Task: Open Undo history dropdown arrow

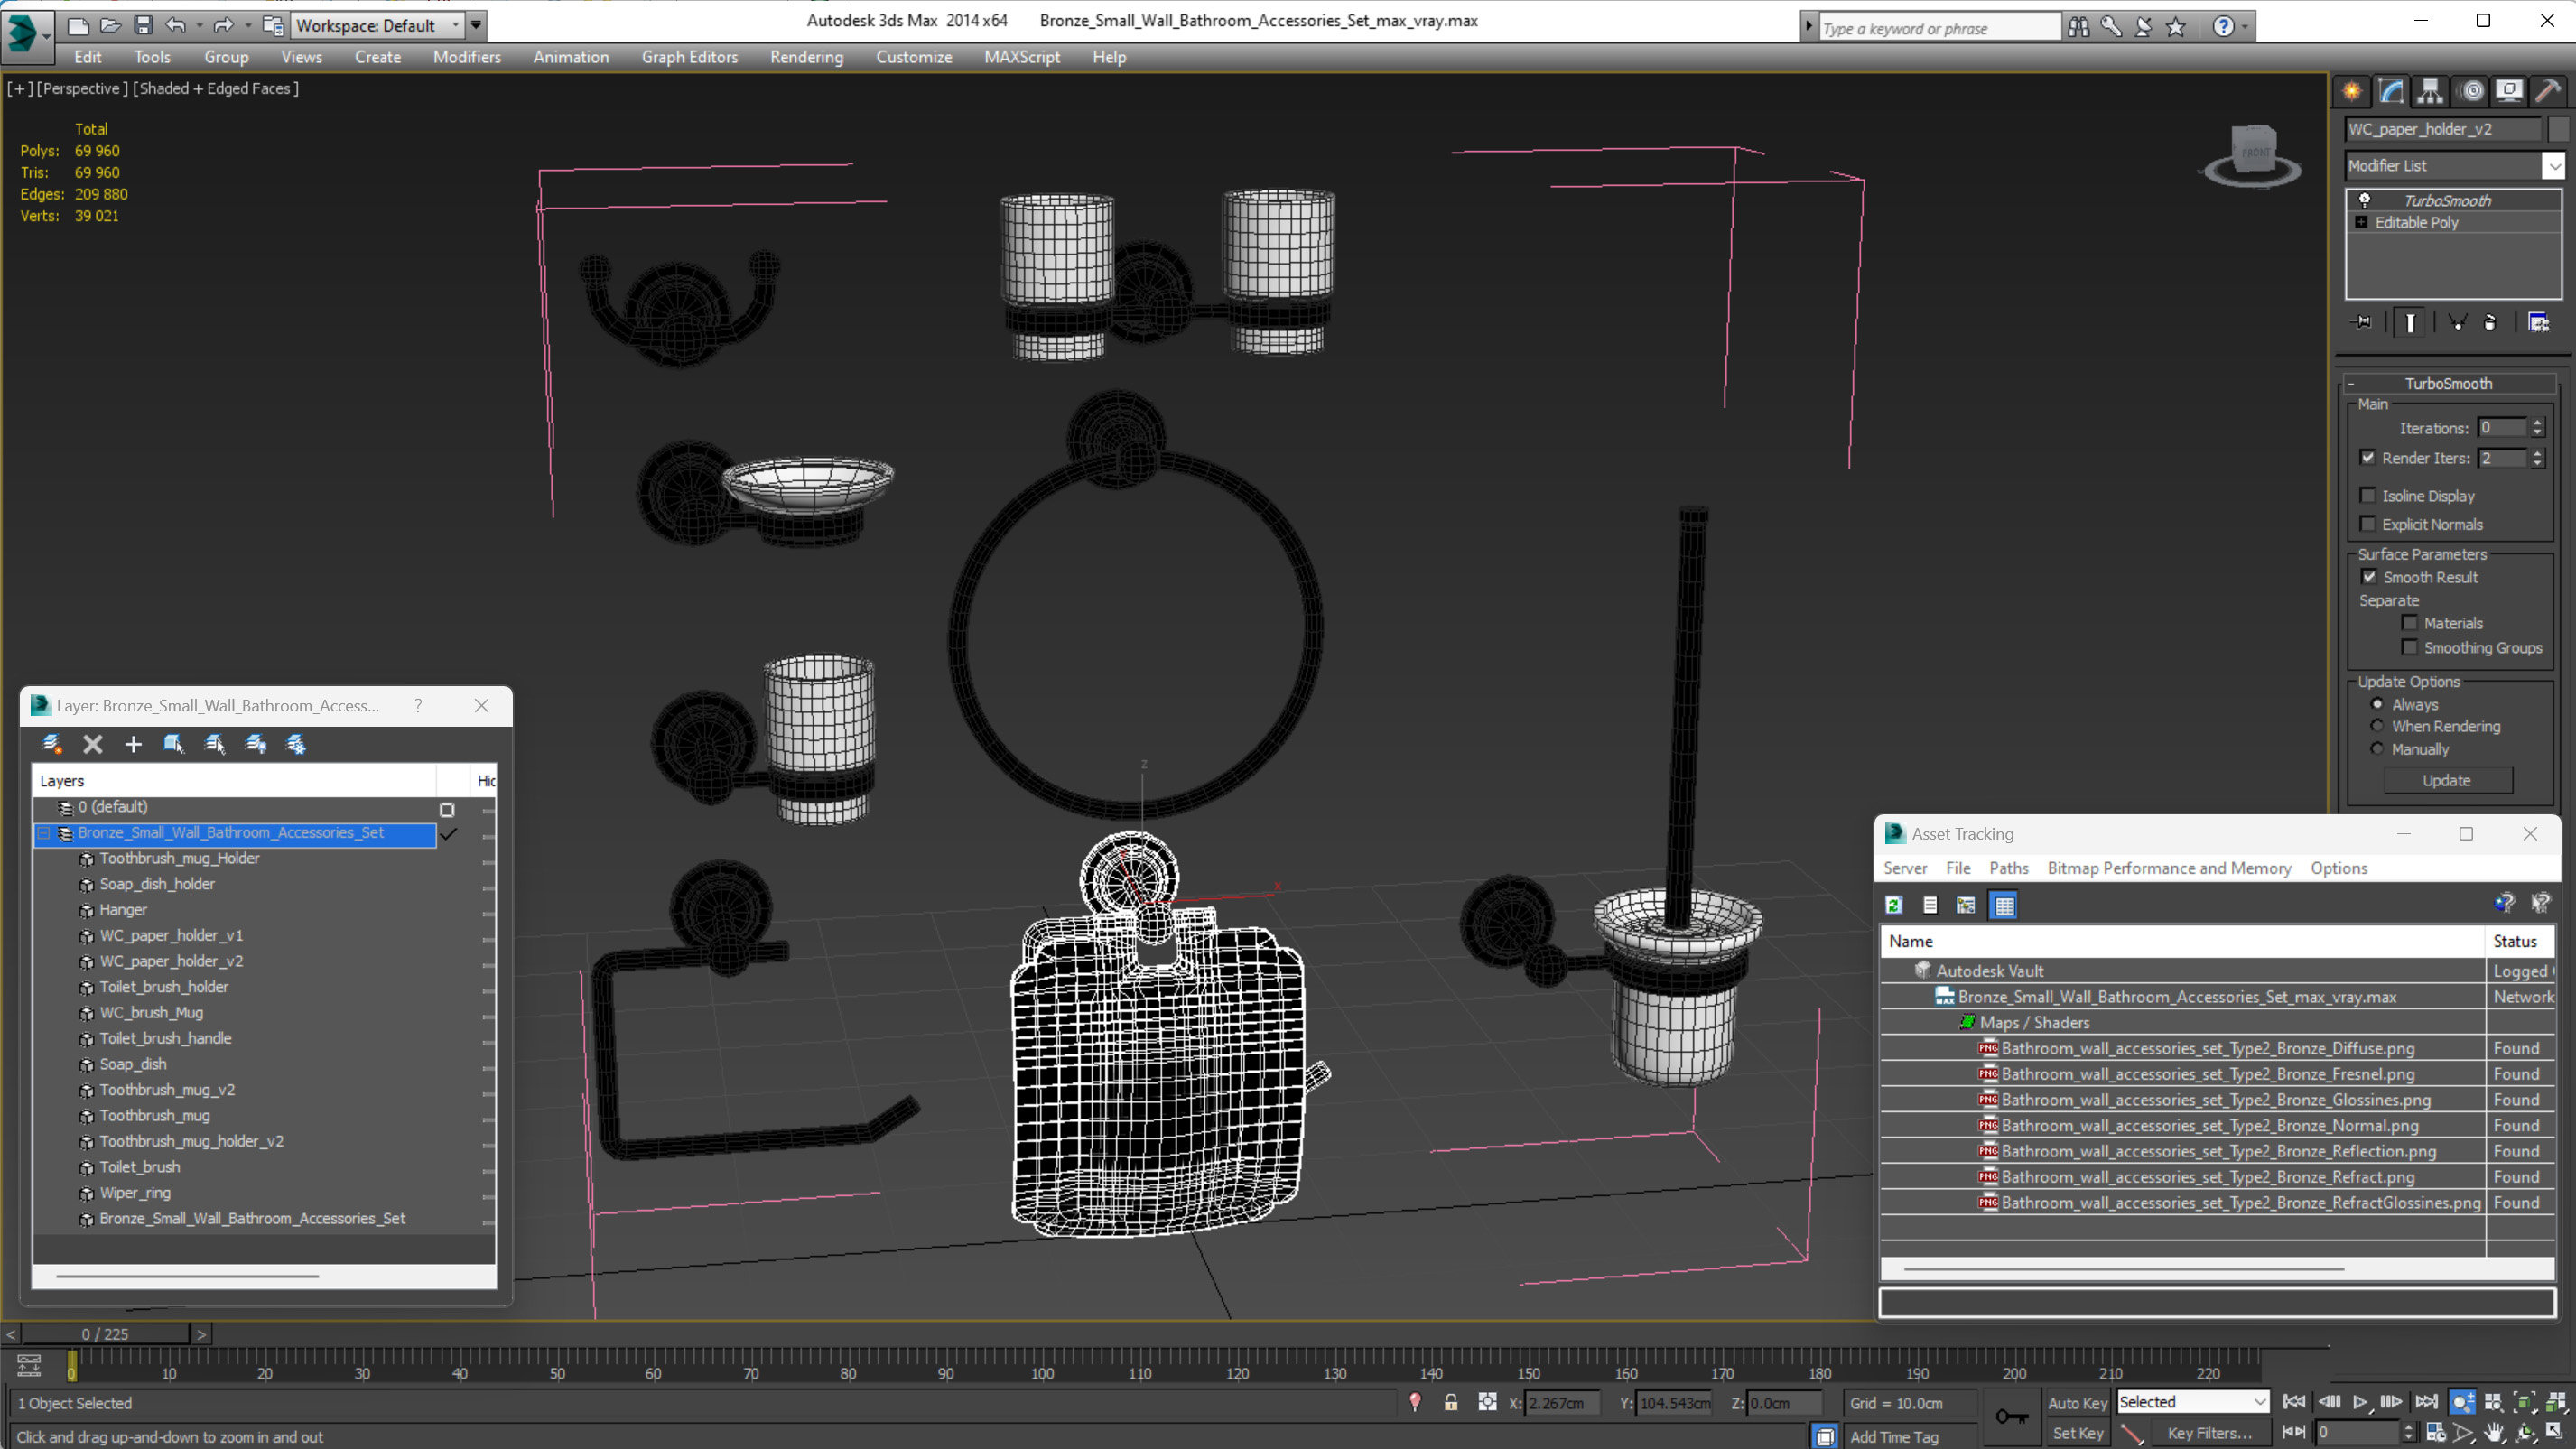Action: pyautogui.click(x=200, y=25)
